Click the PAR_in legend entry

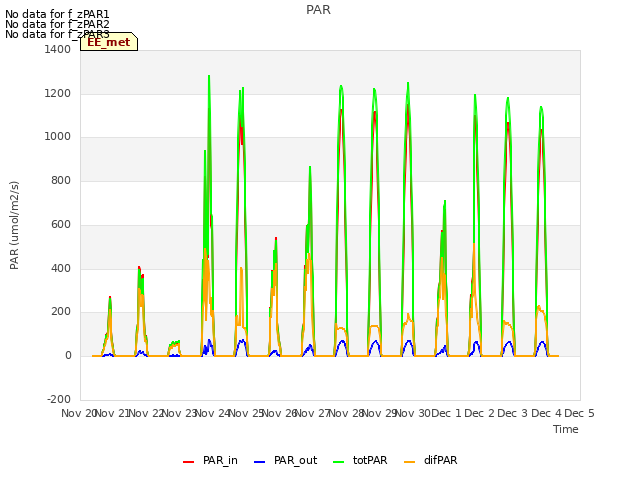pyautogui.click(x=211, y=460)
